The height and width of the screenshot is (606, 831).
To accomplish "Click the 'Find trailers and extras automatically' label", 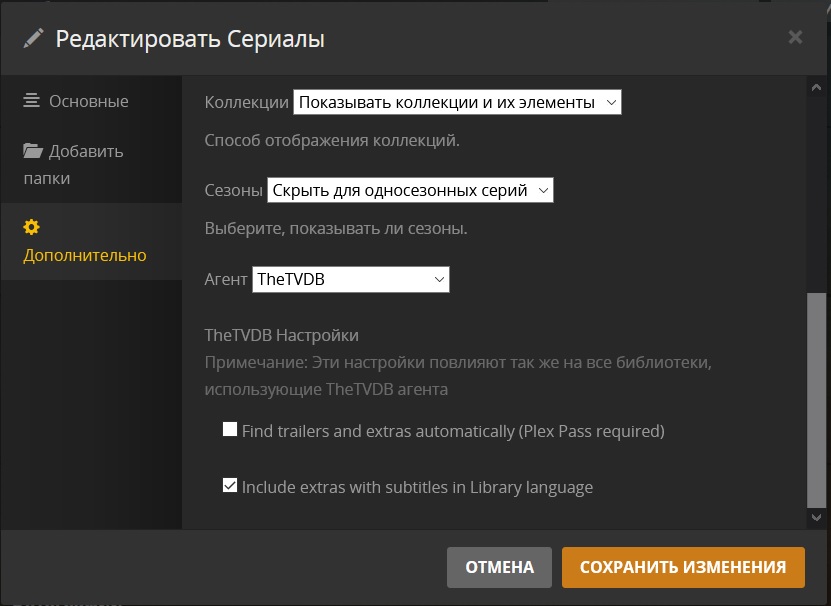I will click(x=453, y=431).
